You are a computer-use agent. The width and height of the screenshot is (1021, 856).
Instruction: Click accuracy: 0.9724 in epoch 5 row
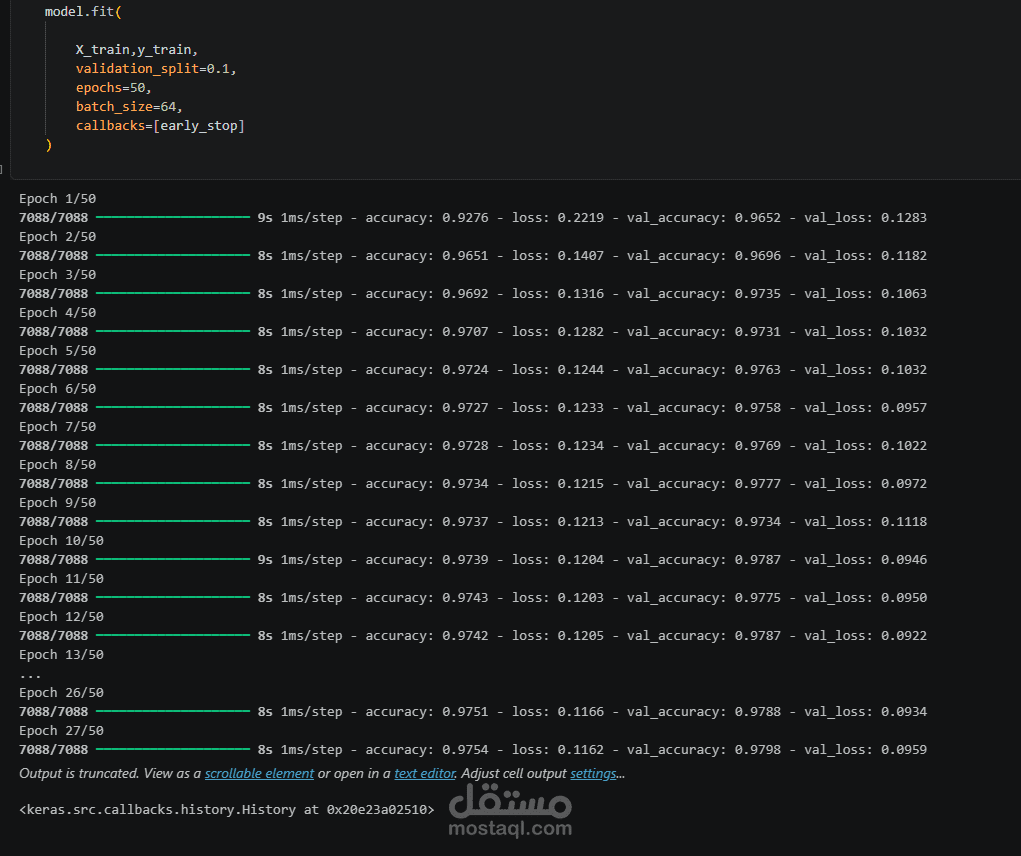pyautogui.click(x=427, y=370)
